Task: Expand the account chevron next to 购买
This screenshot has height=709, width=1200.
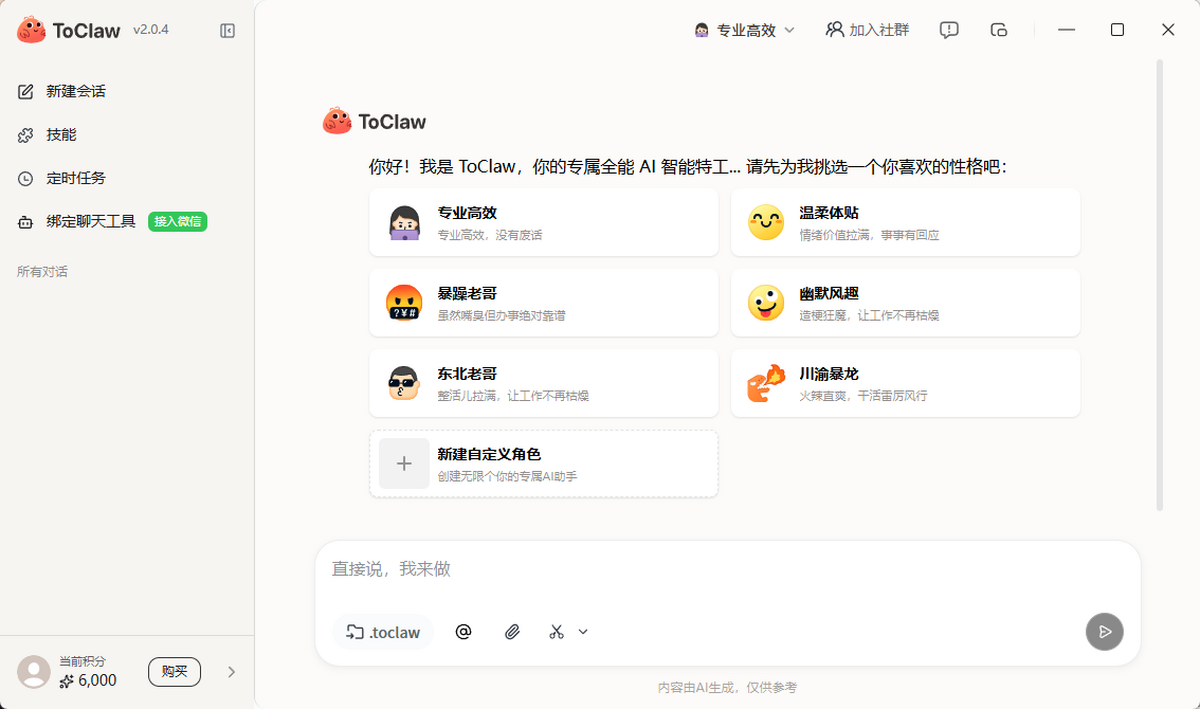Action: [232, 672]
